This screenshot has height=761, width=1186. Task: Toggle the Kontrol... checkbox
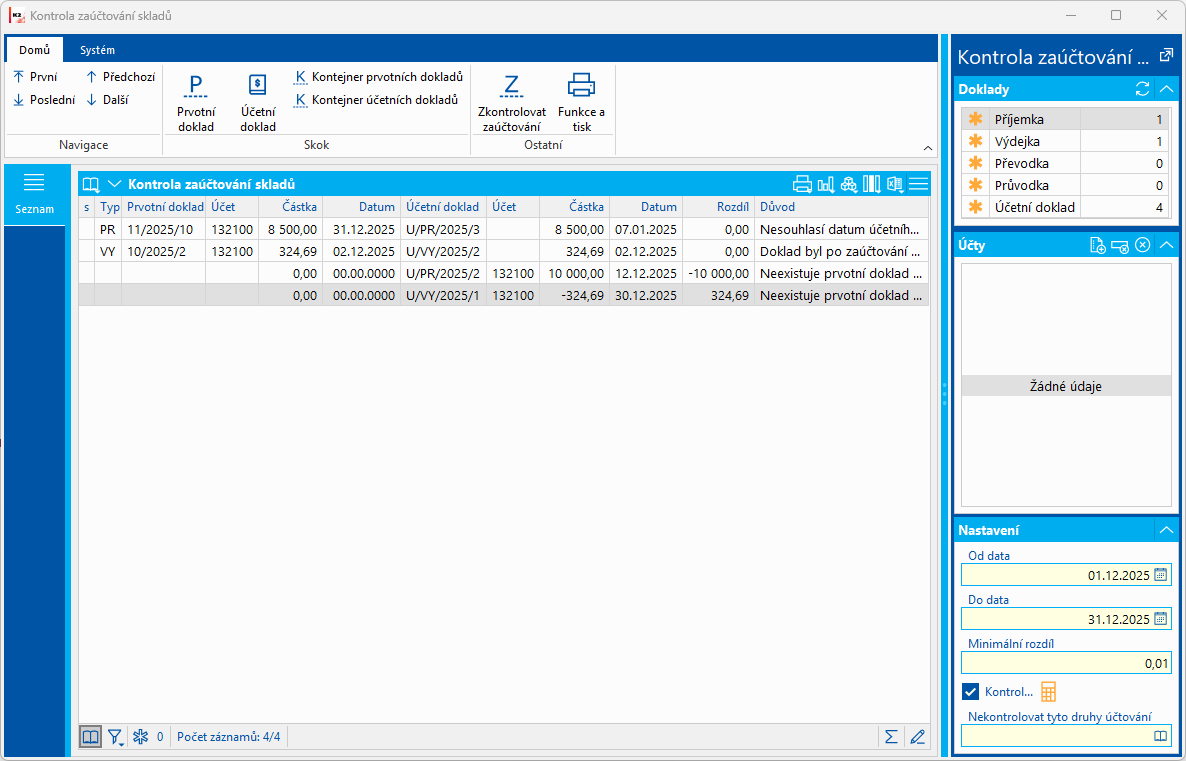970,691
